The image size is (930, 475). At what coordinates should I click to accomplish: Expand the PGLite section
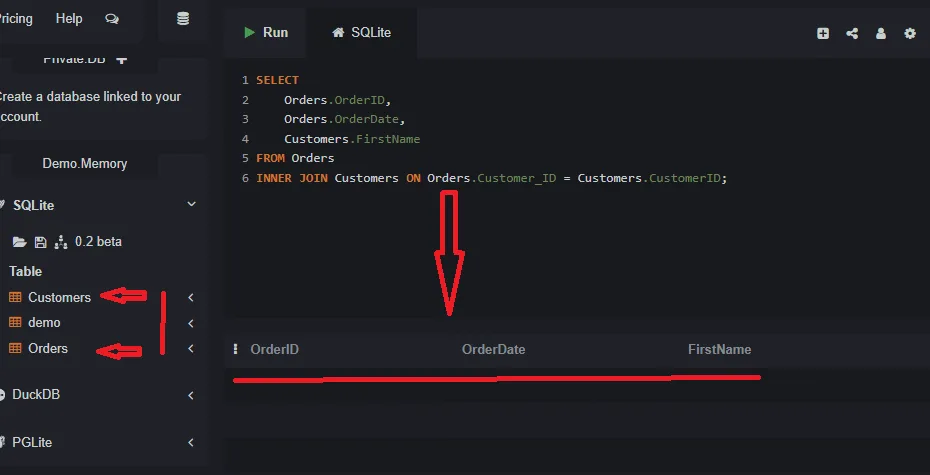pyautogui.click(x=191, y=442)
